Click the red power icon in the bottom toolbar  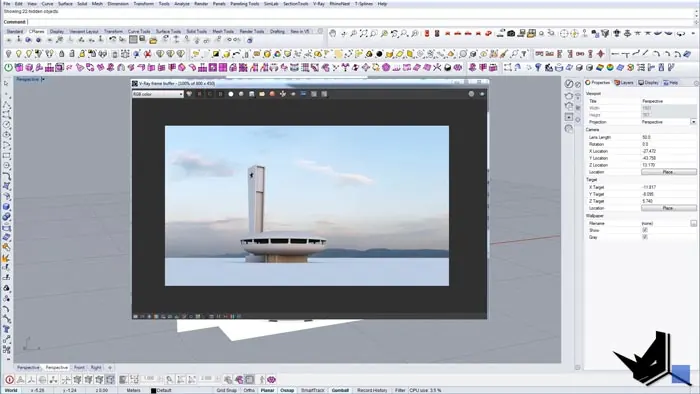pos(9,380)
